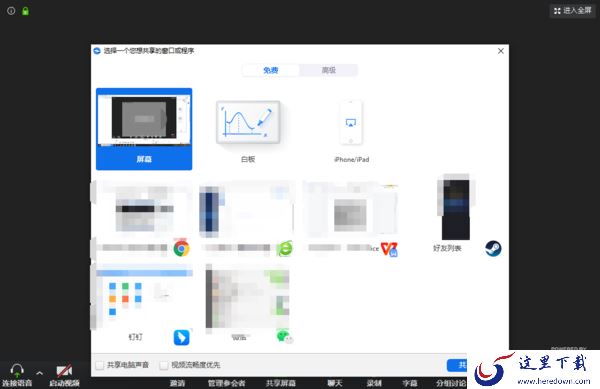Click 连接语音 headphone icon
Screen dimensions: 600x389
click(x=17, y=370)
